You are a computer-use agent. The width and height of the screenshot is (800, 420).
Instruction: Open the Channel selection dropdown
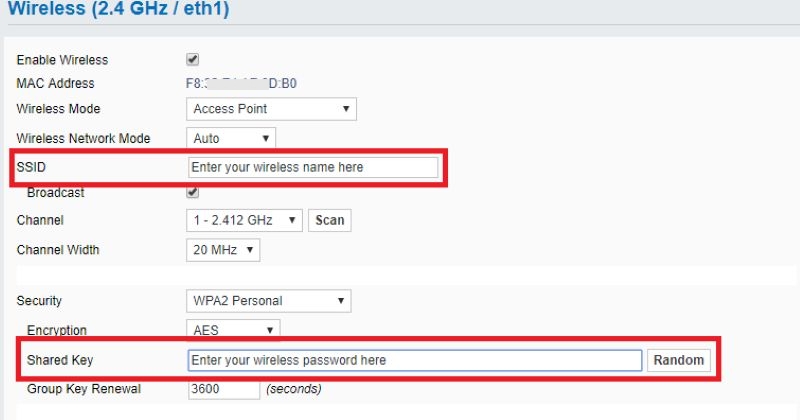click(x=244, y=220)
